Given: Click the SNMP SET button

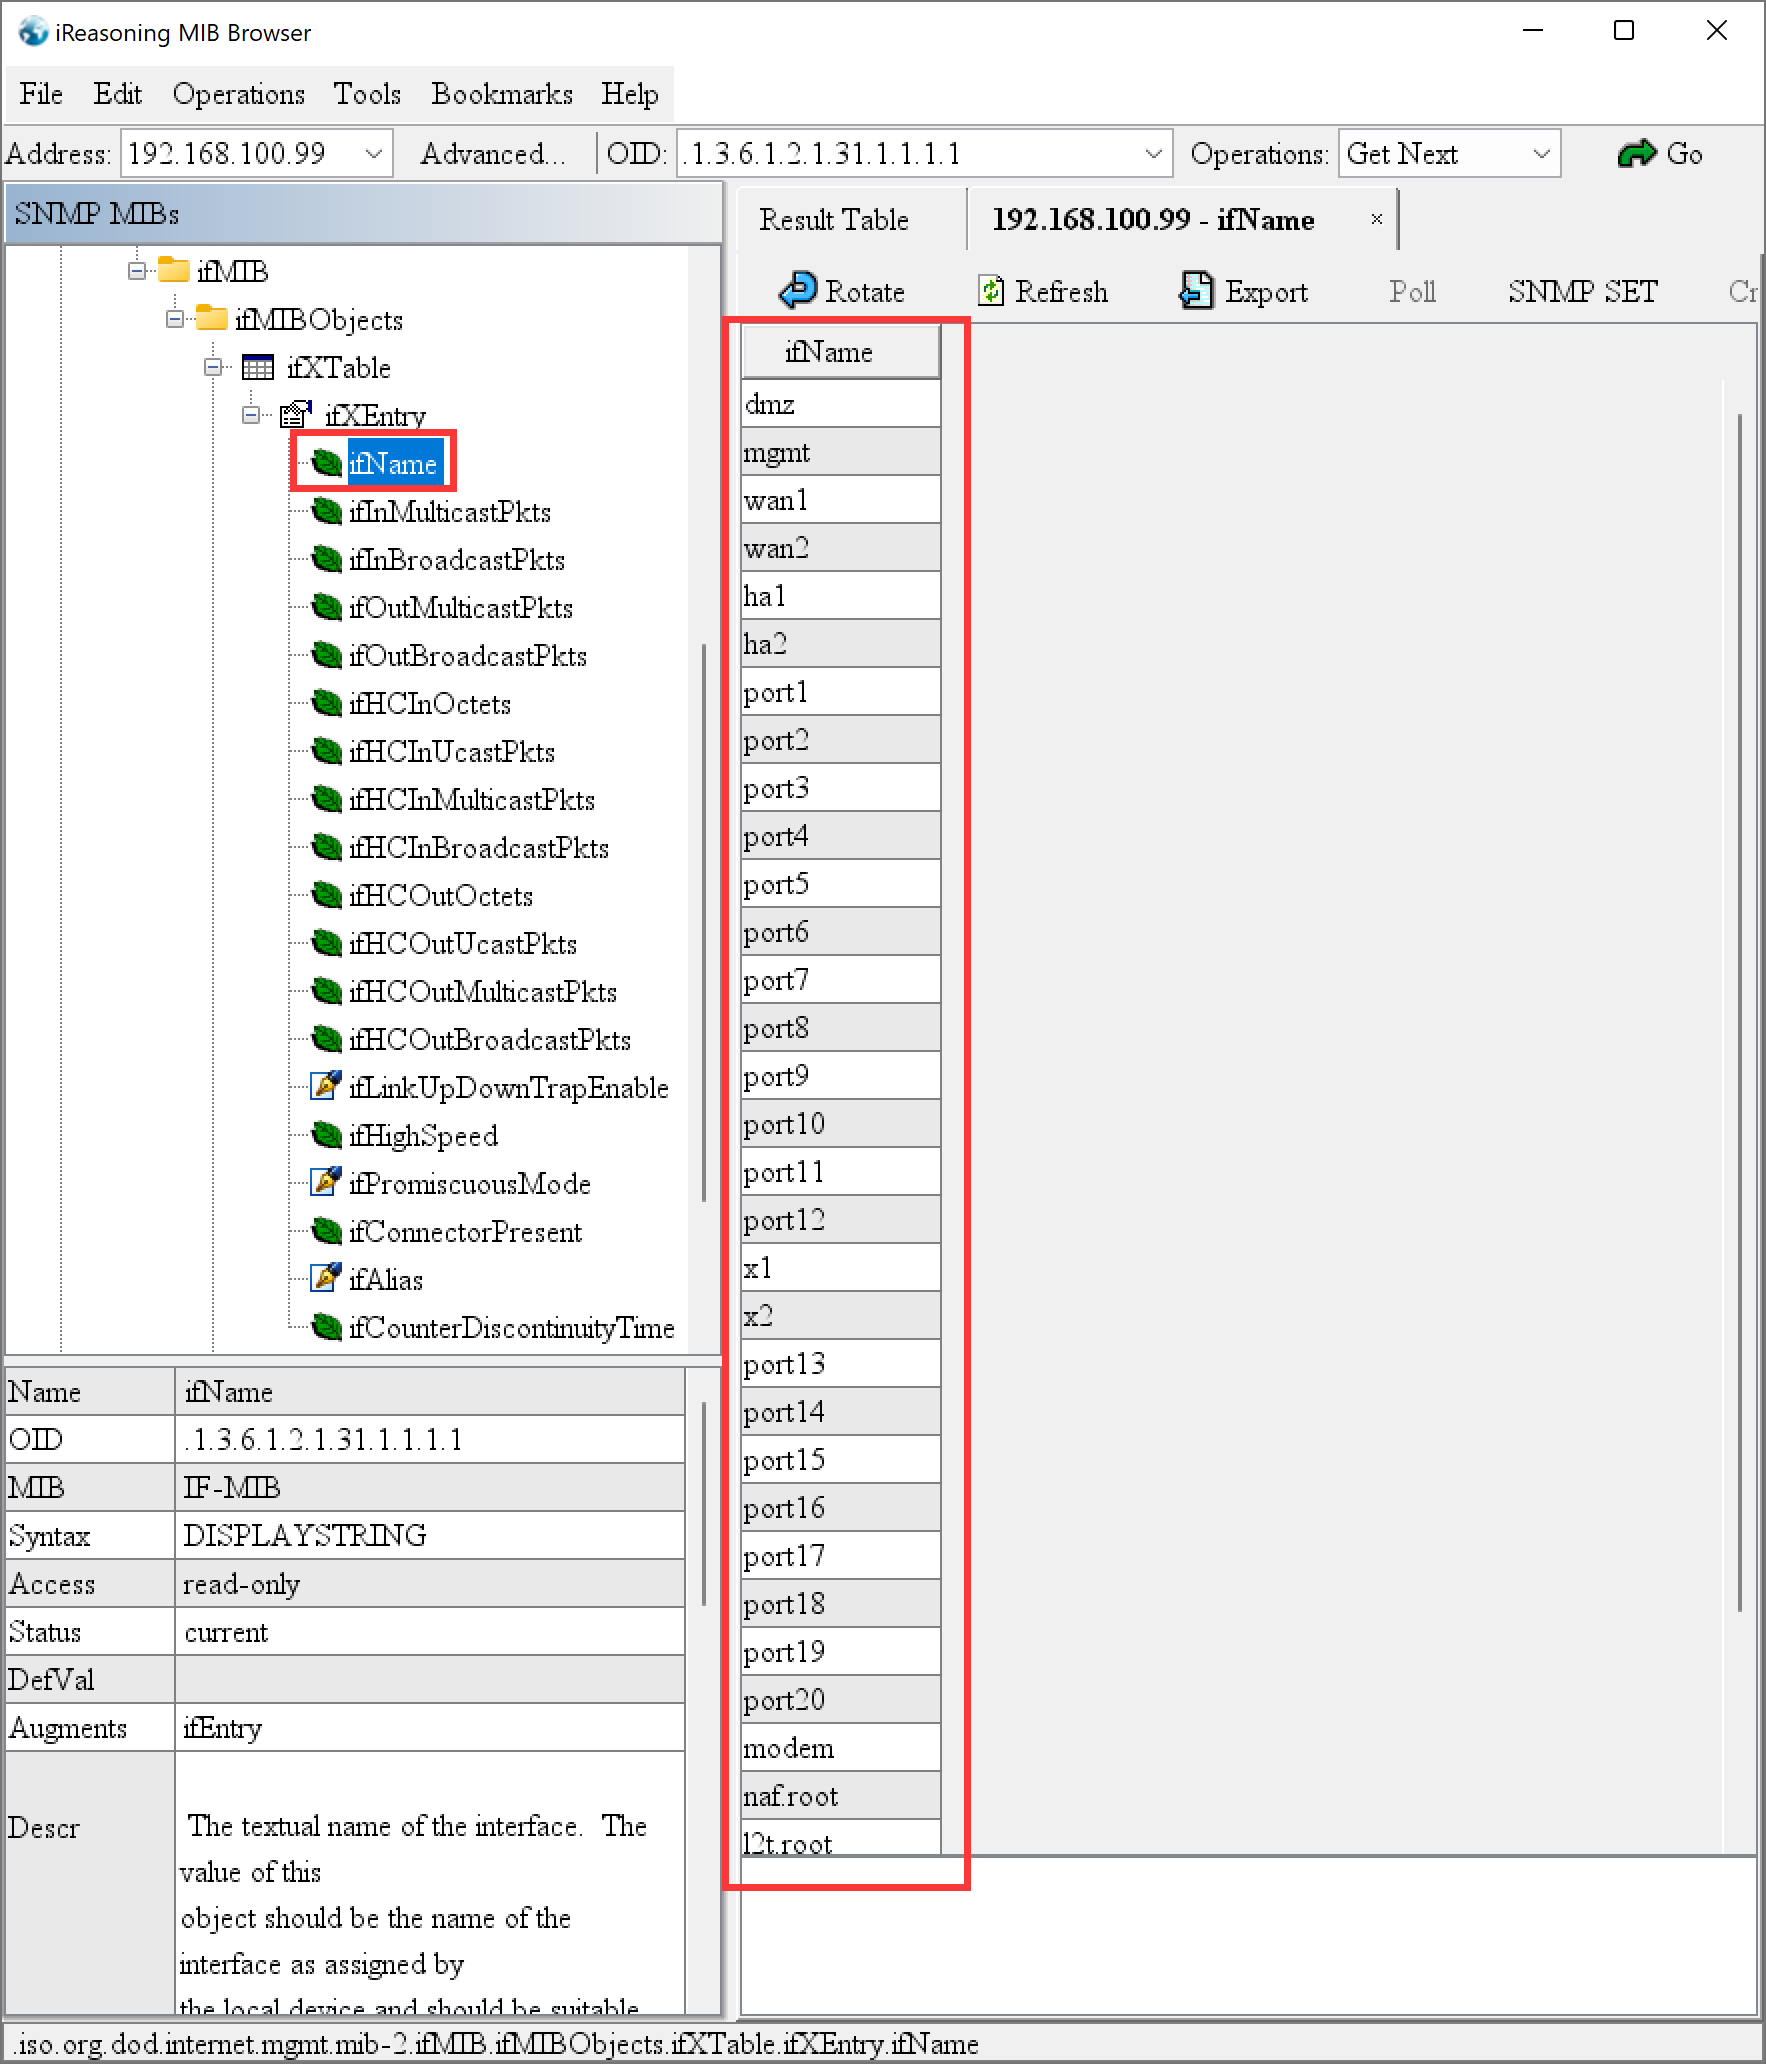Looking at the screenshot, I should (1582, 291).
